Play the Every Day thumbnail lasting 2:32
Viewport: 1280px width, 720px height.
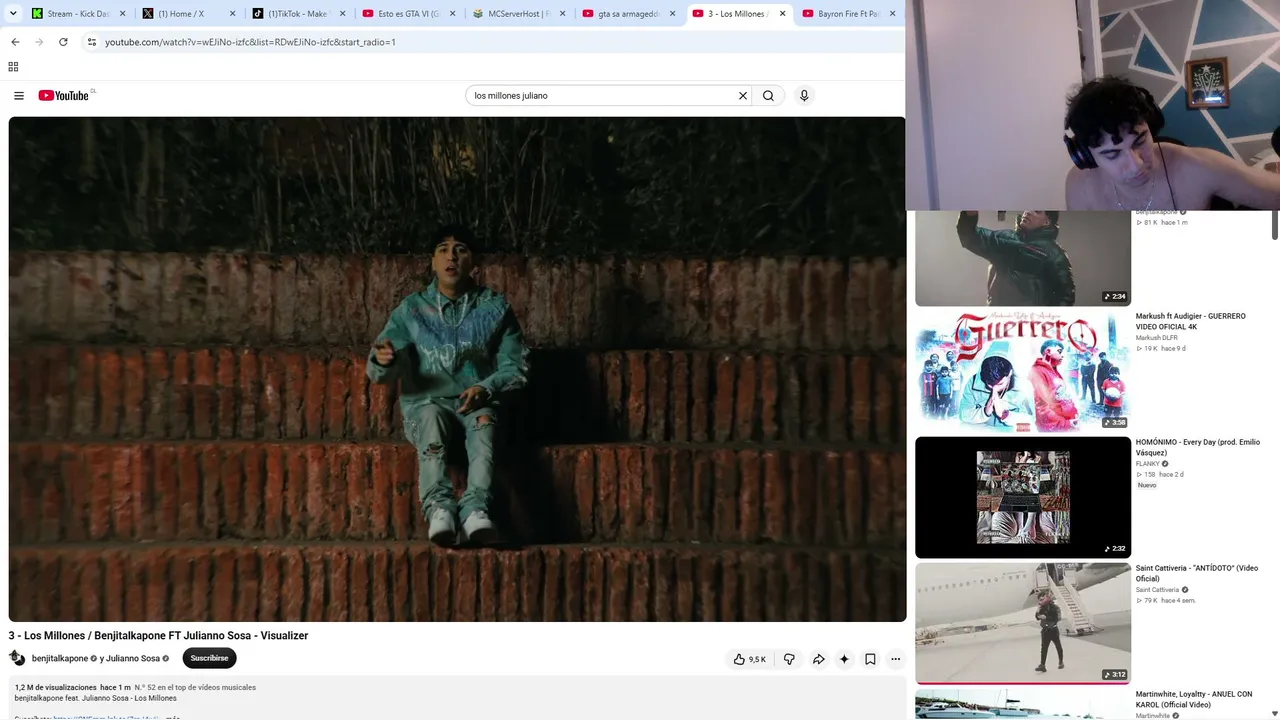point(1023,497)
